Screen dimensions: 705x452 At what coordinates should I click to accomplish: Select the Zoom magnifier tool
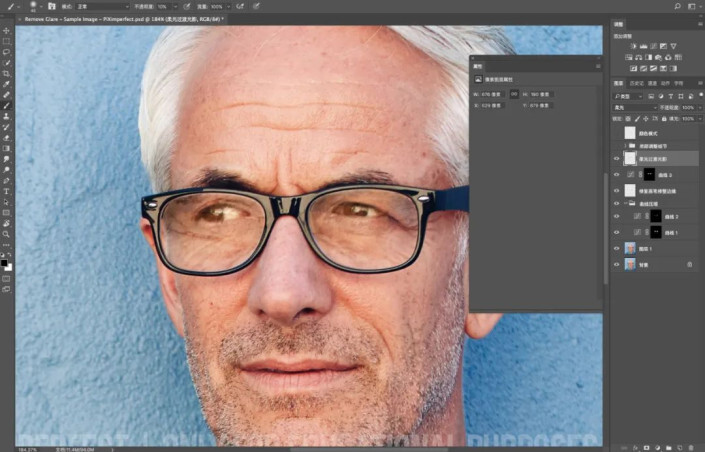6,233
